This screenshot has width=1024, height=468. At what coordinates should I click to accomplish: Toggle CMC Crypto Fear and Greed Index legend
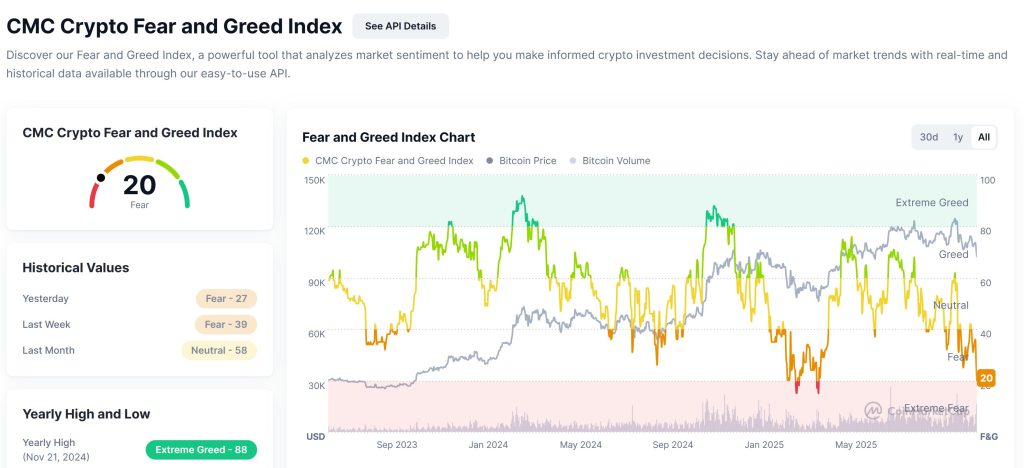387,160
